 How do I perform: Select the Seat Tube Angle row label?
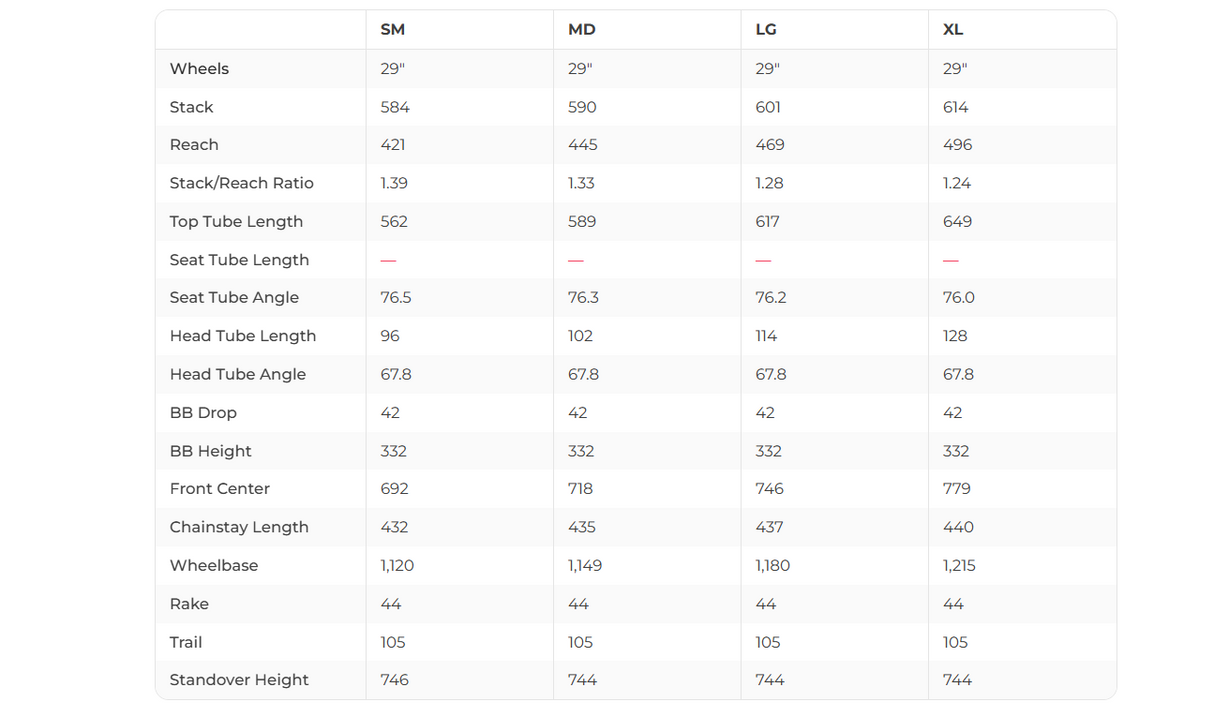[234, 298]
